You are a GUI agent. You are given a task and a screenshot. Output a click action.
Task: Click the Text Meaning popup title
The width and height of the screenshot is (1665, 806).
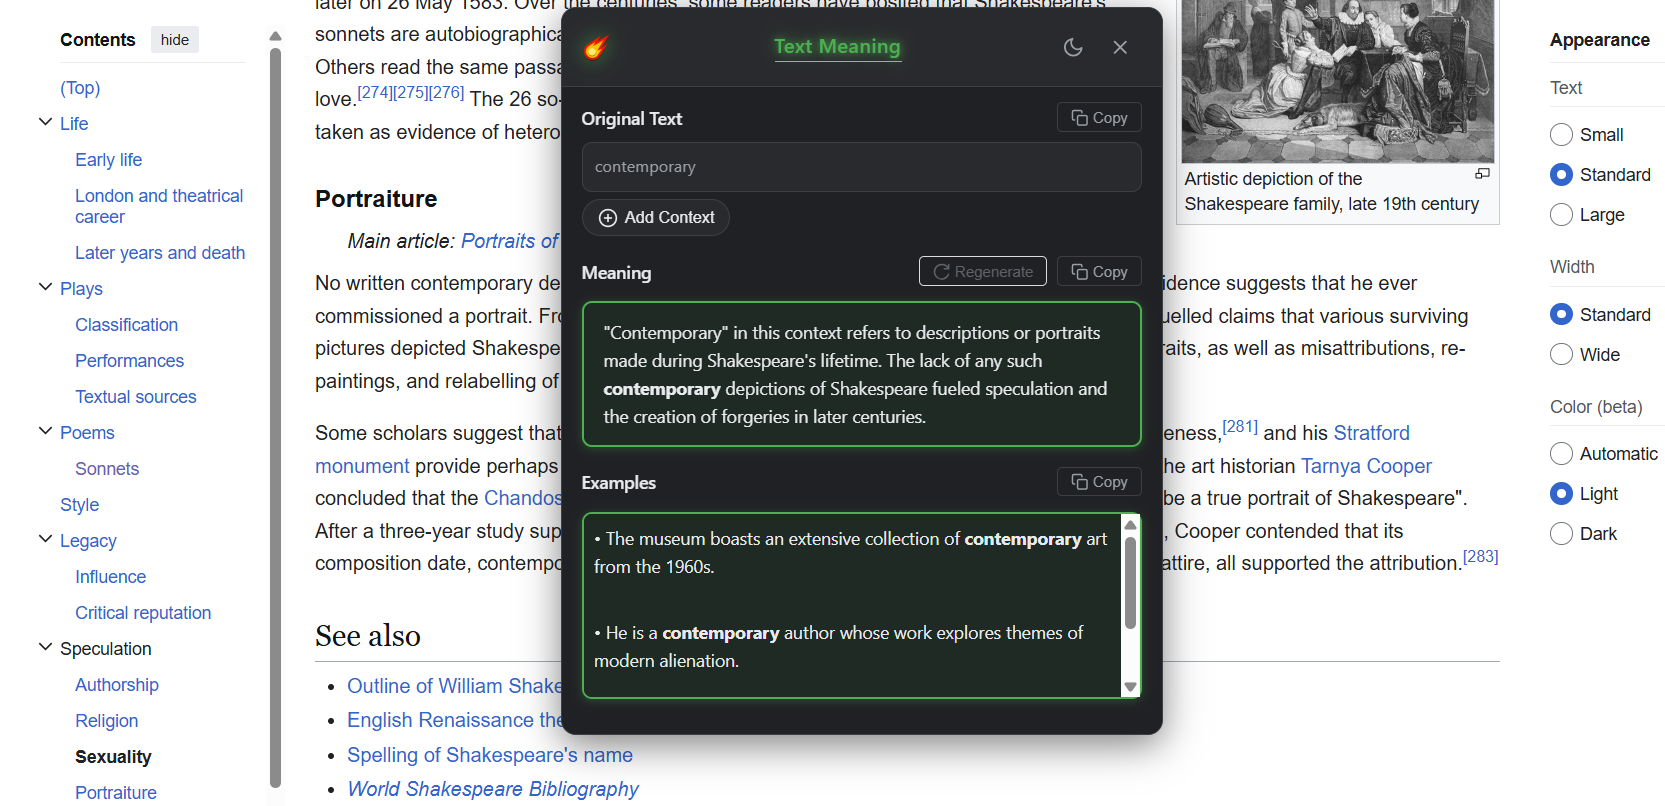click(837, 47)
